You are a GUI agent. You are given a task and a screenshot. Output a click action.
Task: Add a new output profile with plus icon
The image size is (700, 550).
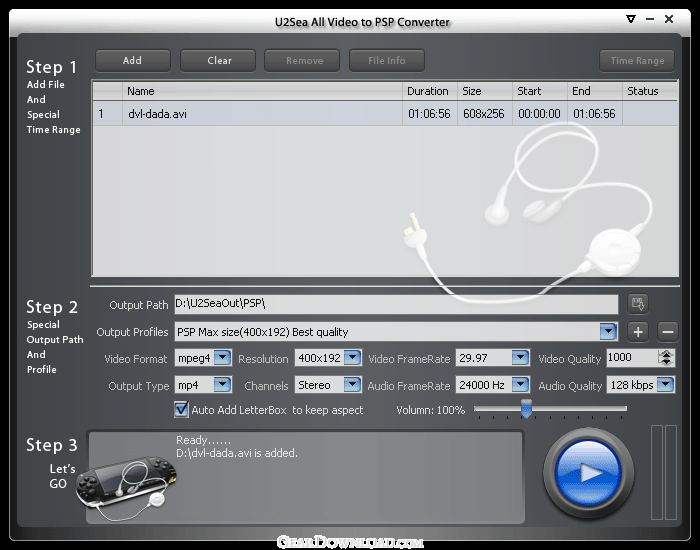638,332
